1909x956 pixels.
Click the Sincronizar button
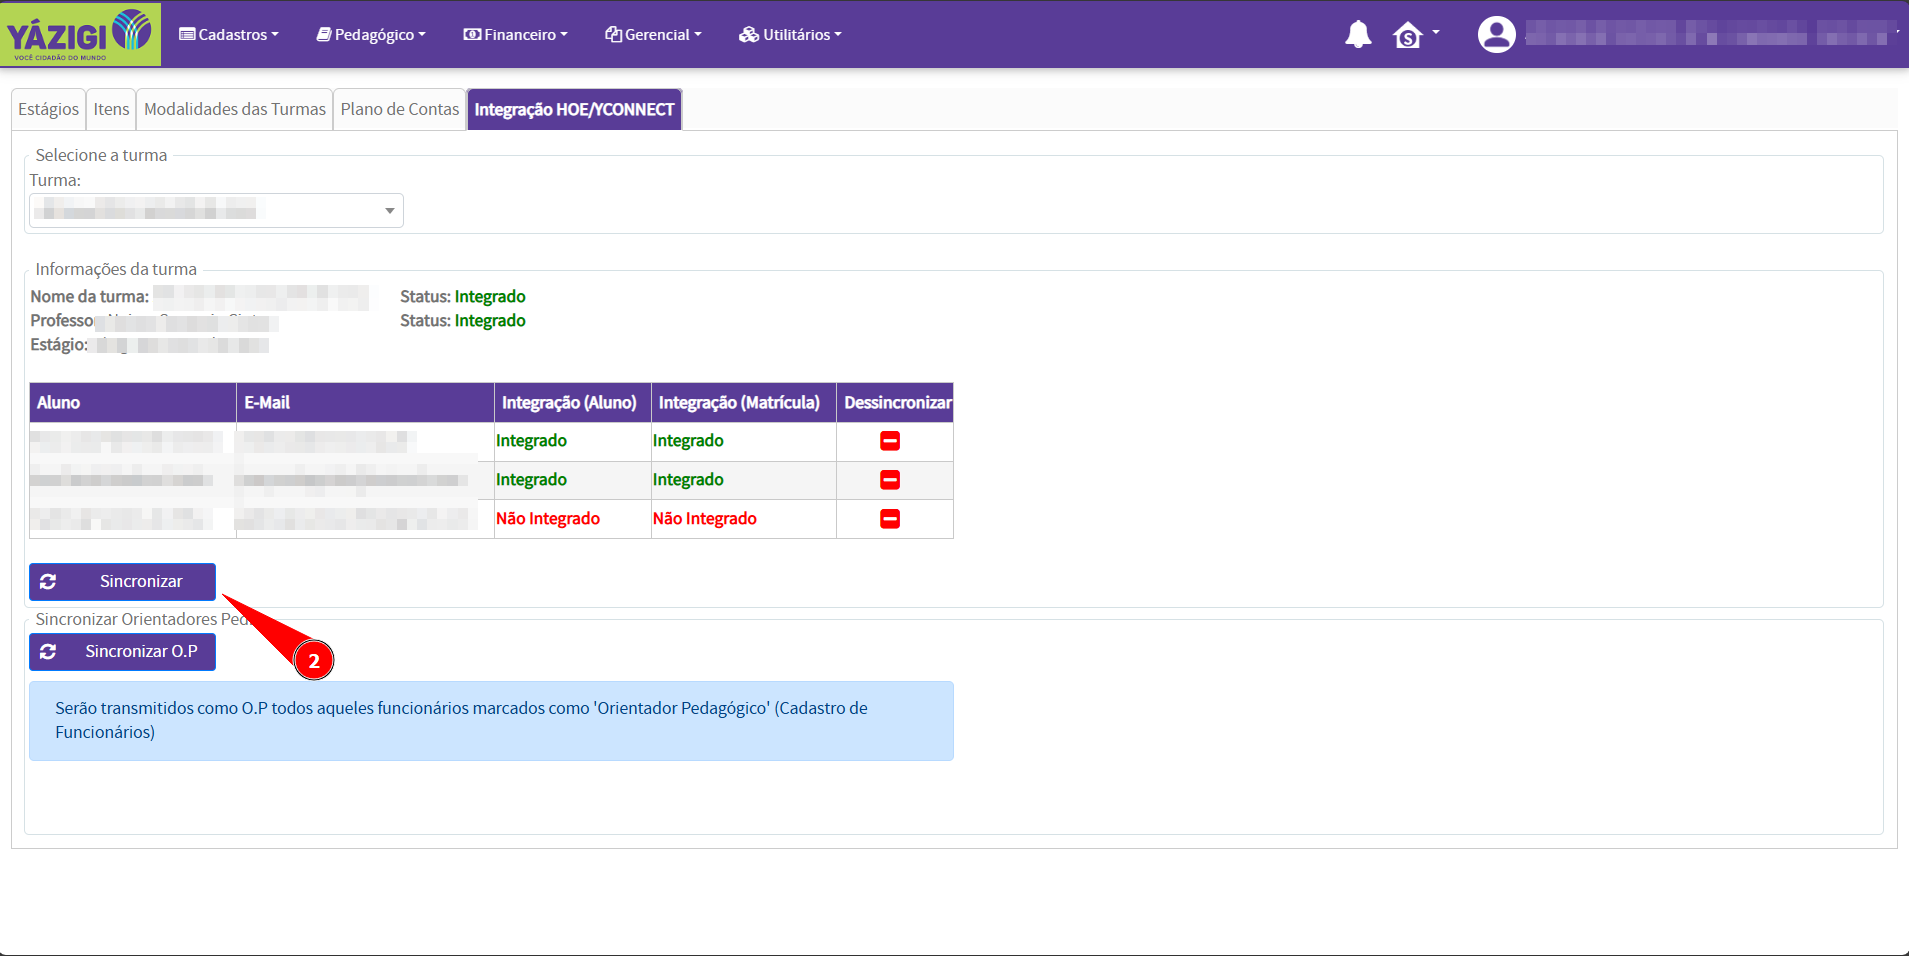tap(122, 582)
